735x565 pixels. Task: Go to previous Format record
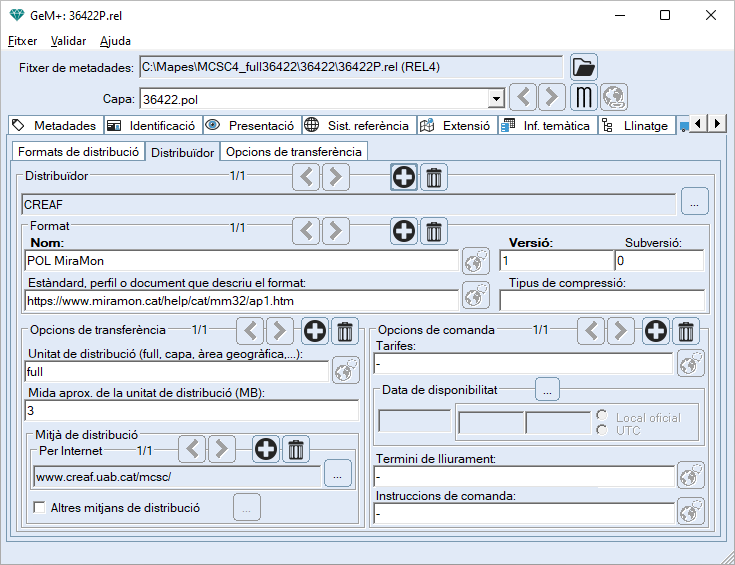[x=307, y=231]
